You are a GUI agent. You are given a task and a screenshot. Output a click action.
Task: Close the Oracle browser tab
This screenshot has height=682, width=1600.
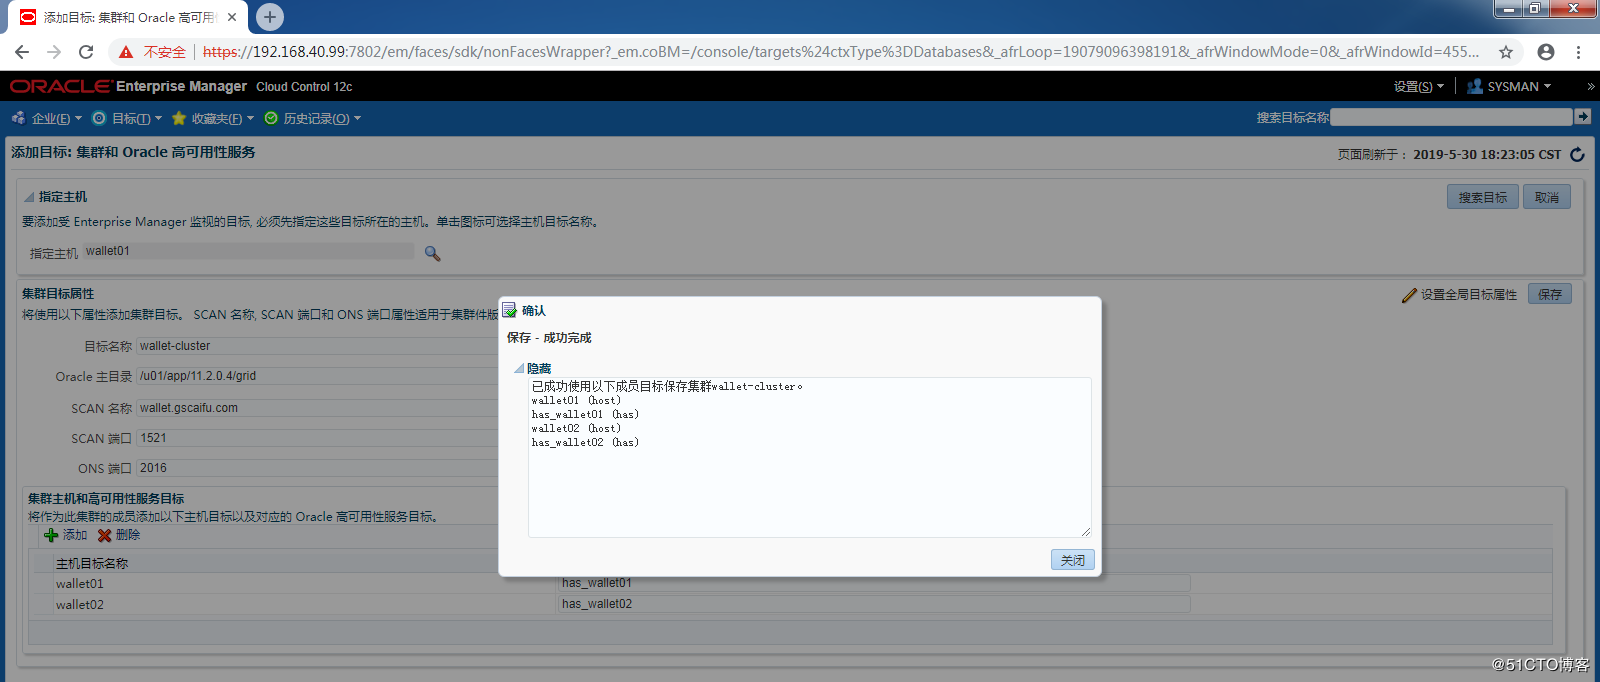pyautogui.click(x=232, y=17)
